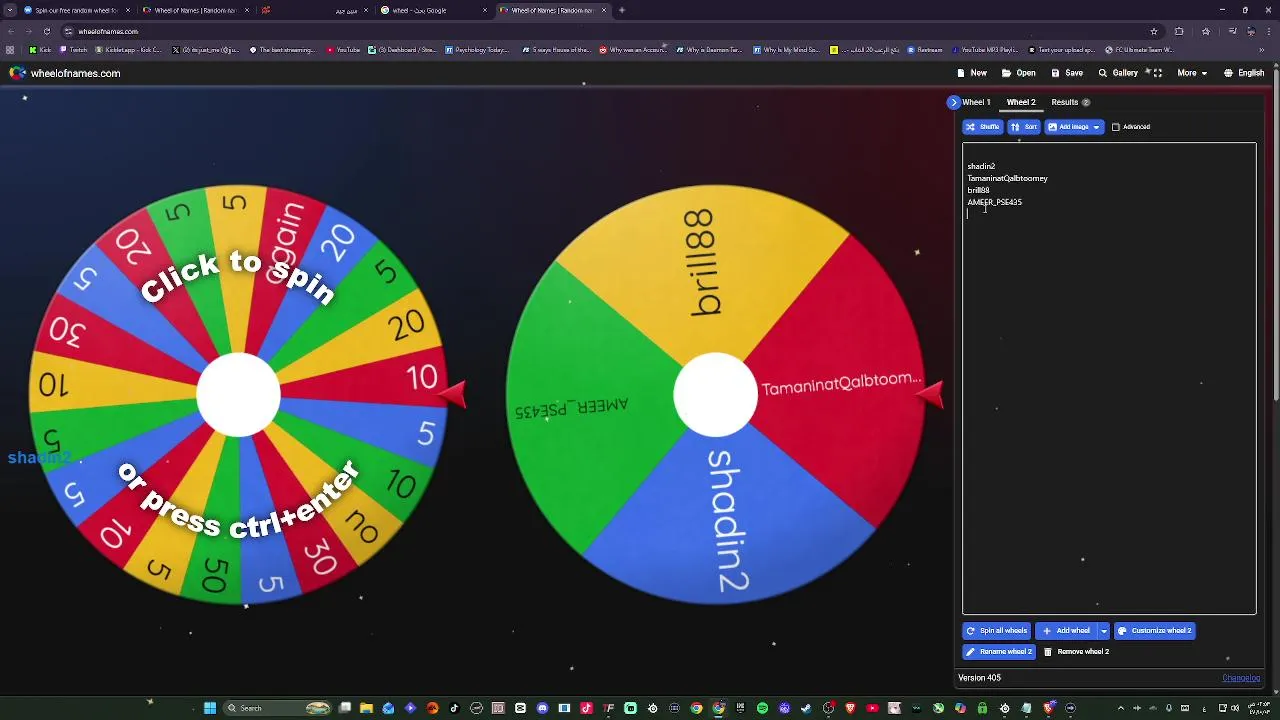The height and width of the screenshot is (720, 1280).
Task: Click the browser Back arrow
Action: pos(9,31)
